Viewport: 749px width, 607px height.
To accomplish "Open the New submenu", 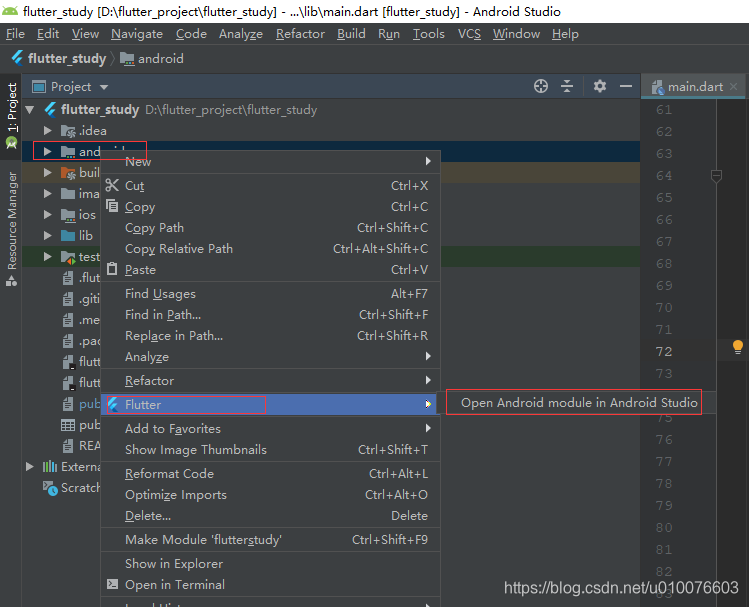I will coord(270,162).
